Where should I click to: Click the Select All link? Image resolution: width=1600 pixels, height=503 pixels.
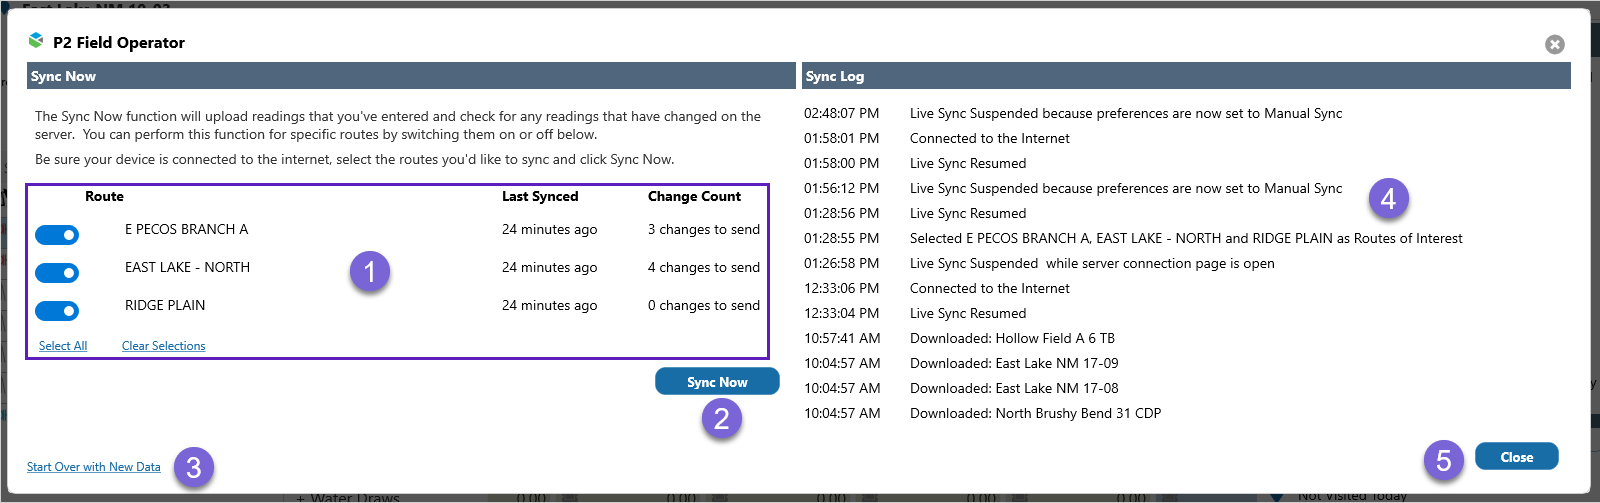(63, 346)
